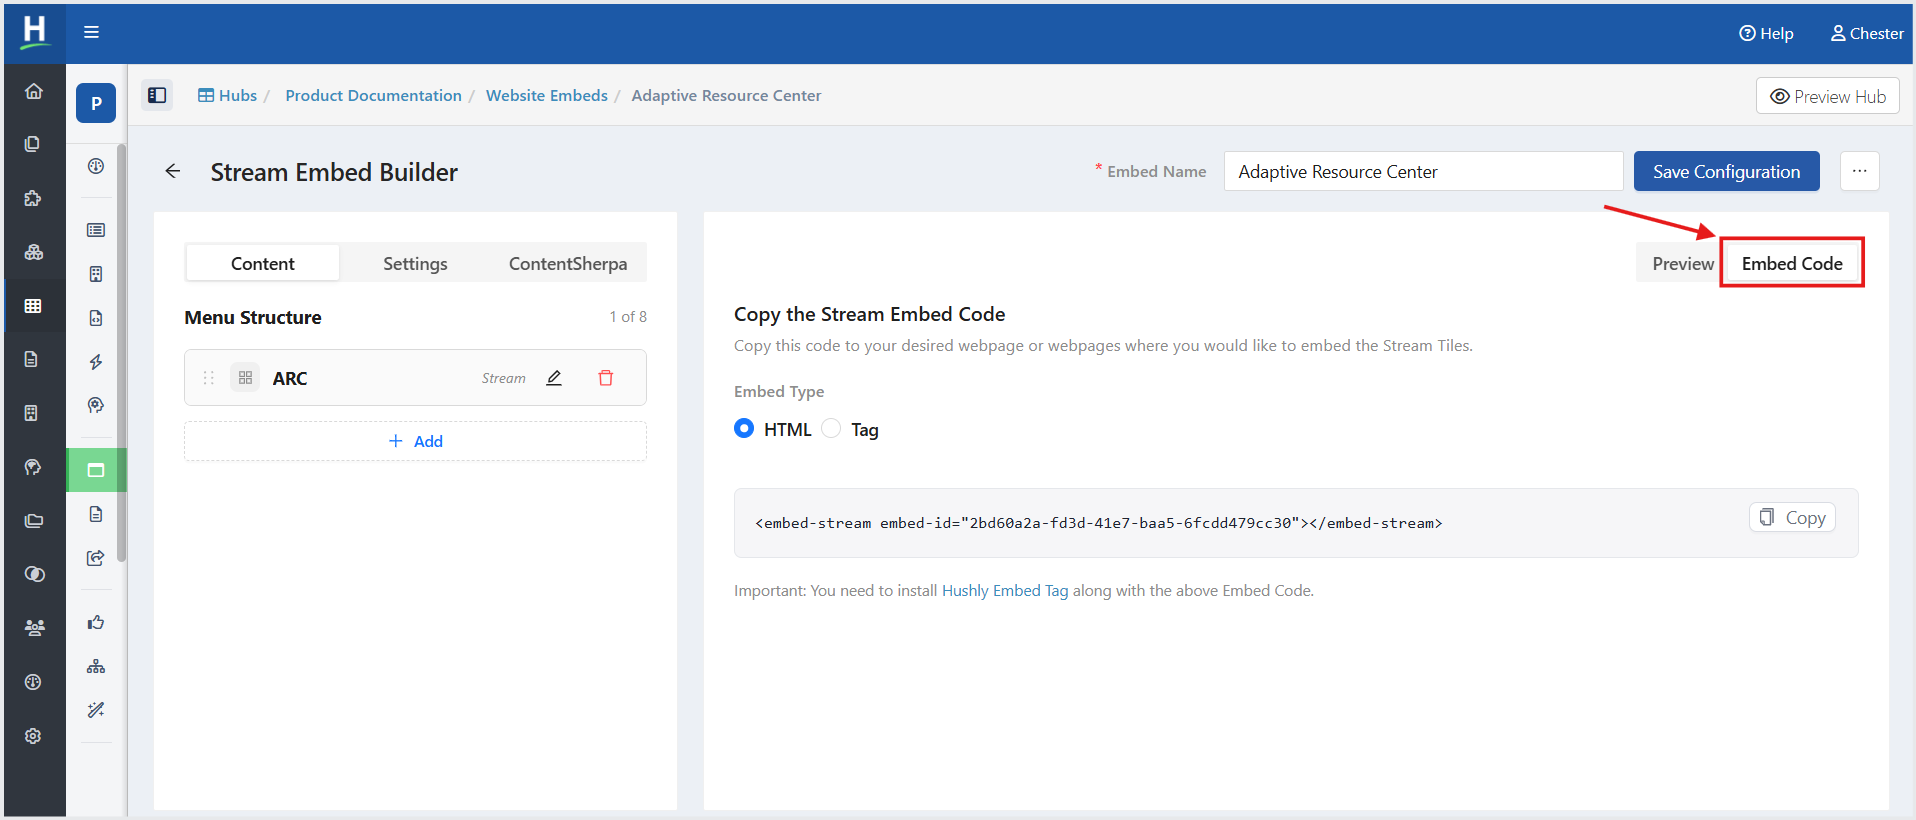Open the Hushly Embed Tag link
The height and width of the screenshot is (820, 1916).
point(1005,591)
